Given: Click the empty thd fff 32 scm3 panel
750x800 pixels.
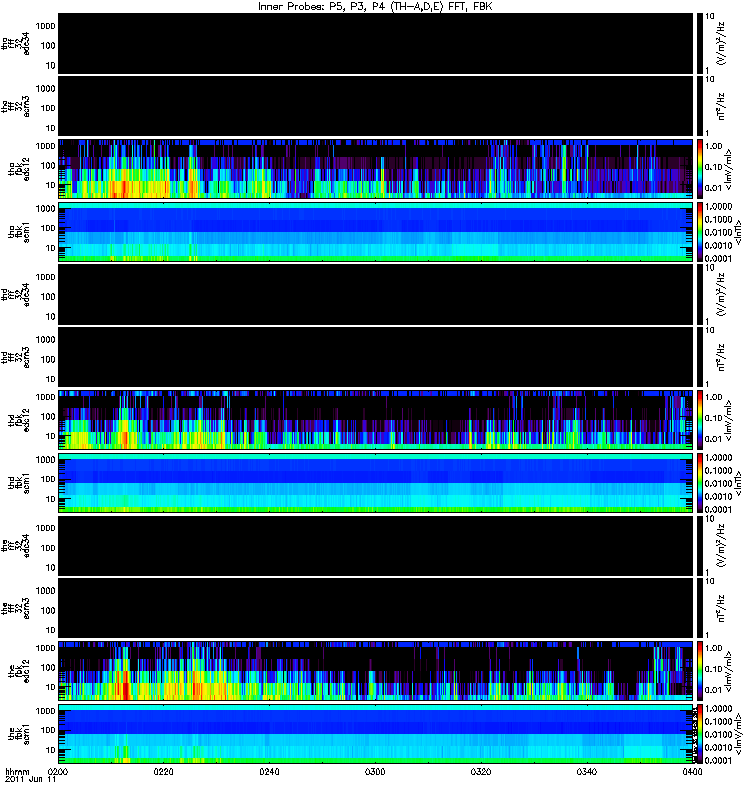Looking at the screenshot, I should coord(376,357).
